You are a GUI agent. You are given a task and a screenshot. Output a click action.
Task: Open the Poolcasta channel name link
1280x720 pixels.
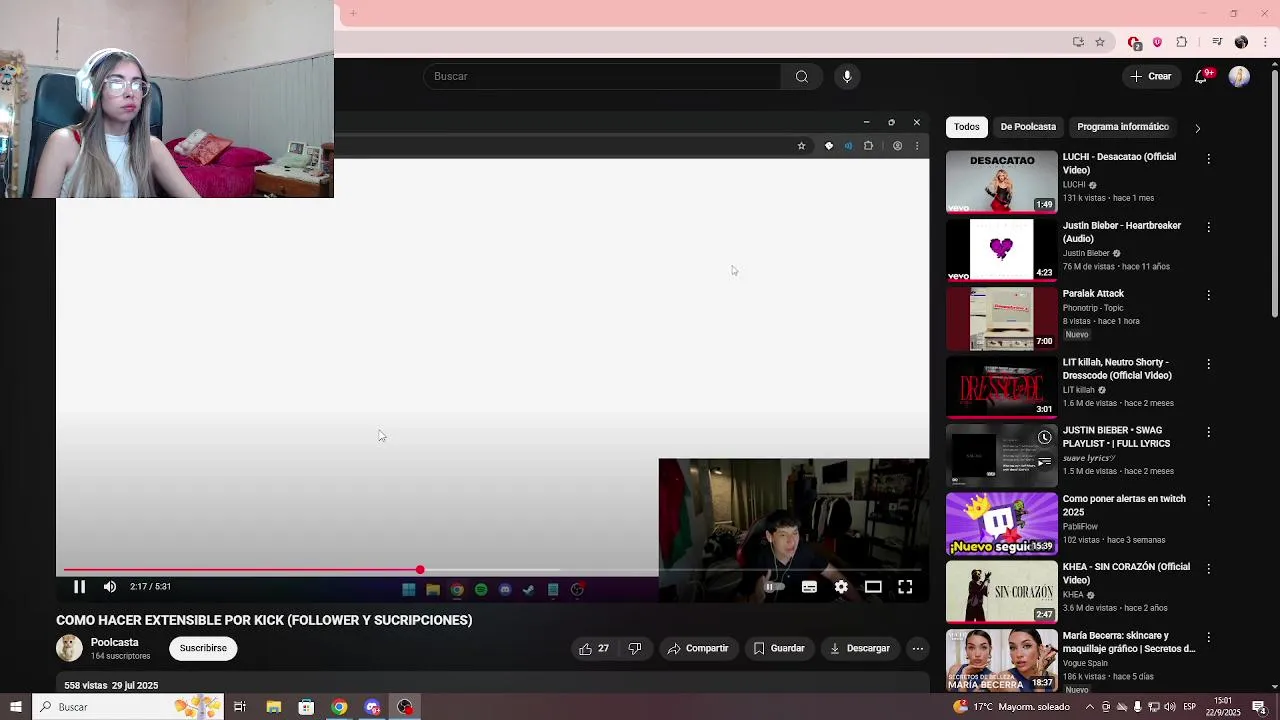(x=115, y=642)
